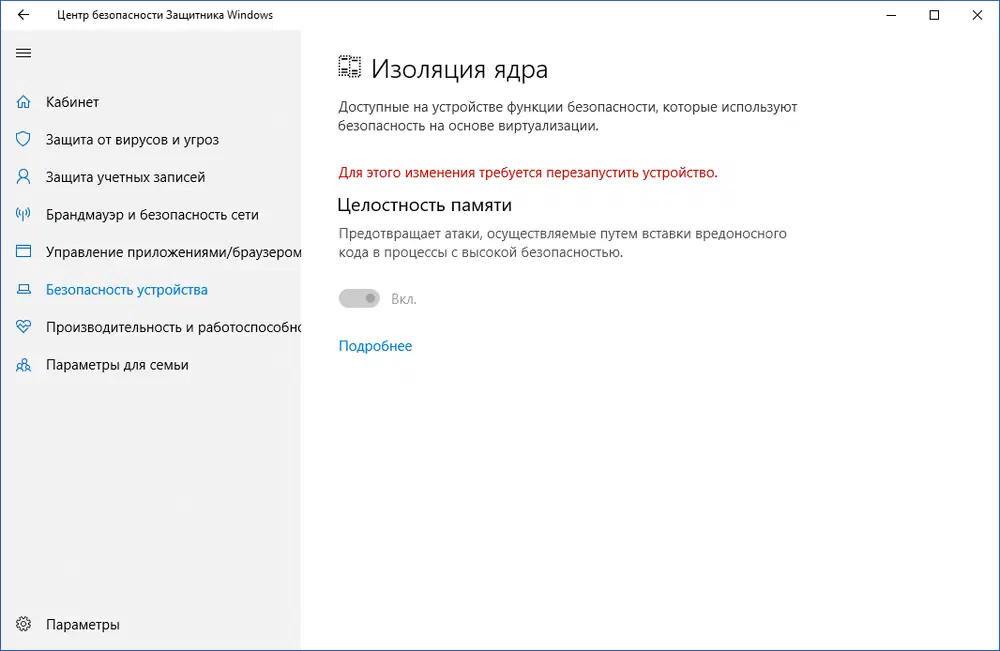The height and width of the screenshot is (651, 1000).
Task: Click the heart icon for device performance
Action: click(23, 327)
